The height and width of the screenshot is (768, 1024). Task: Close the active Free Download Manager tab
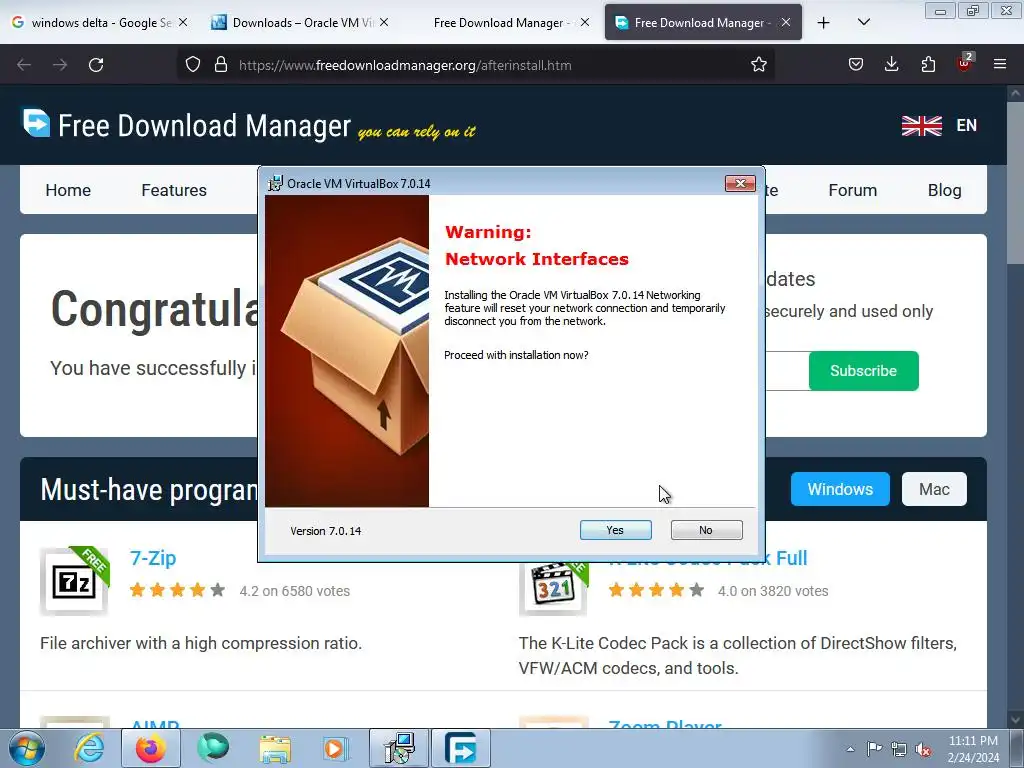(786, 22)
